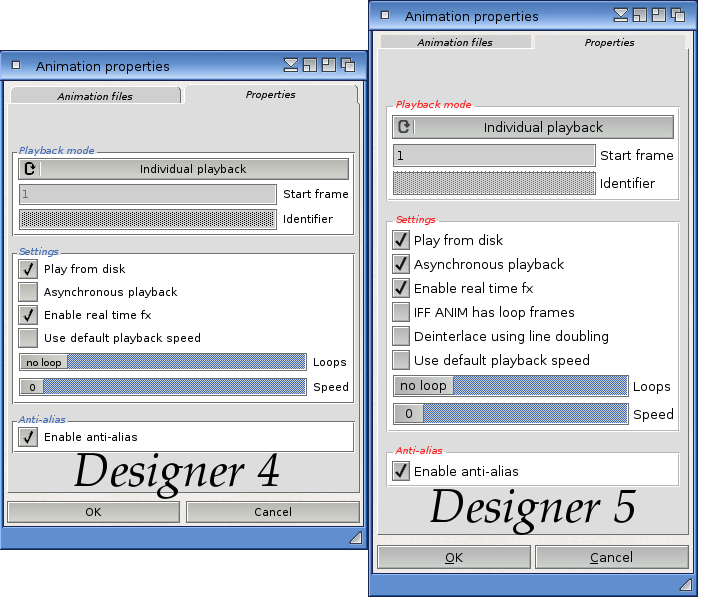Check Deinterlace using line doubling
This screenshot has width=703, height=600.
coord(401,336)
